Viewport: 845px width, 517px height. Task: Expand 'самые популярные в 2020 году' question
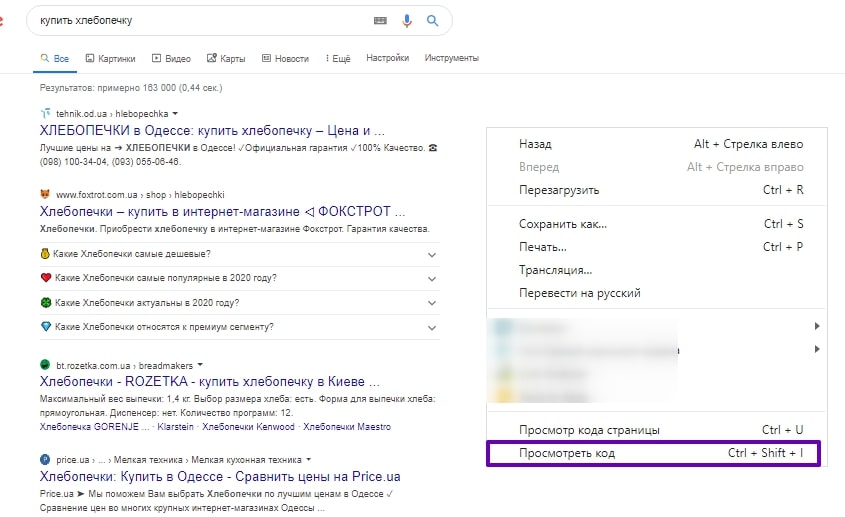[240, 278]
